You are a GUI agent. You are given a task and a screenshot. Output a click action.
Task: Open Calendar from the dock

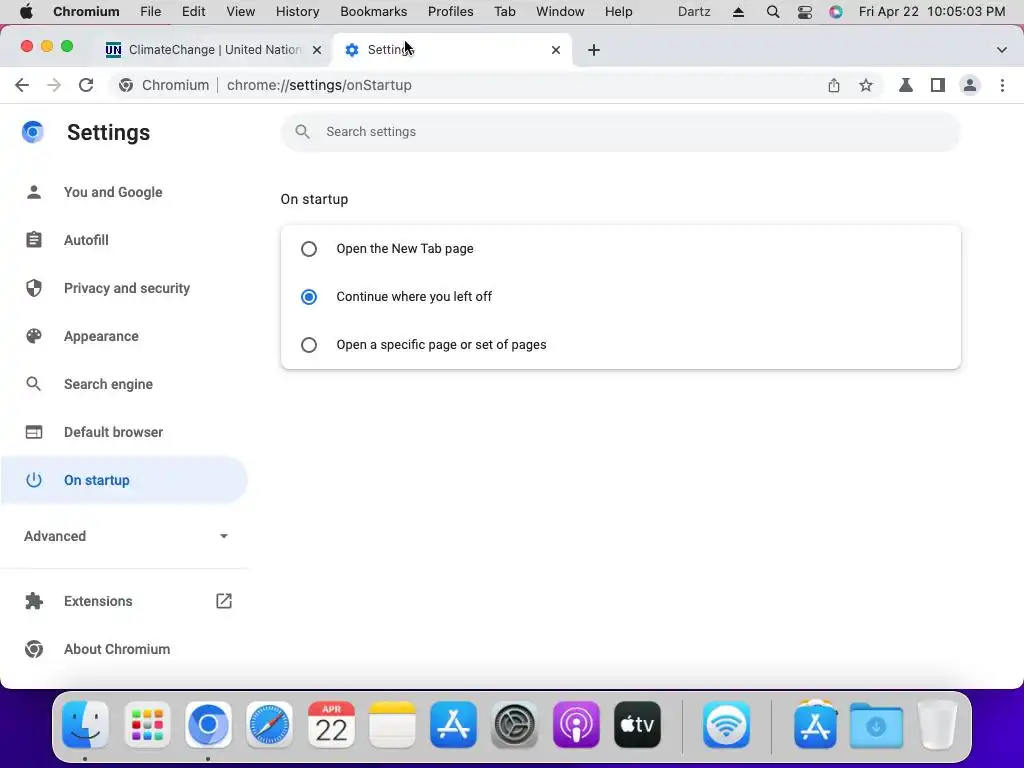pyautogui.click(x=331, y=725)
